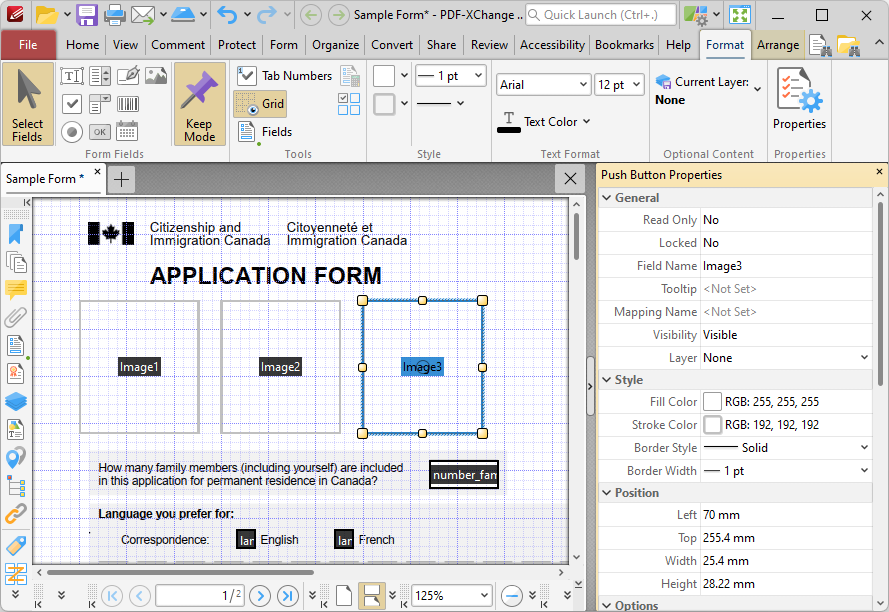Open the Layers pane sidebar icon
The image size is (889, 612).
16,402
